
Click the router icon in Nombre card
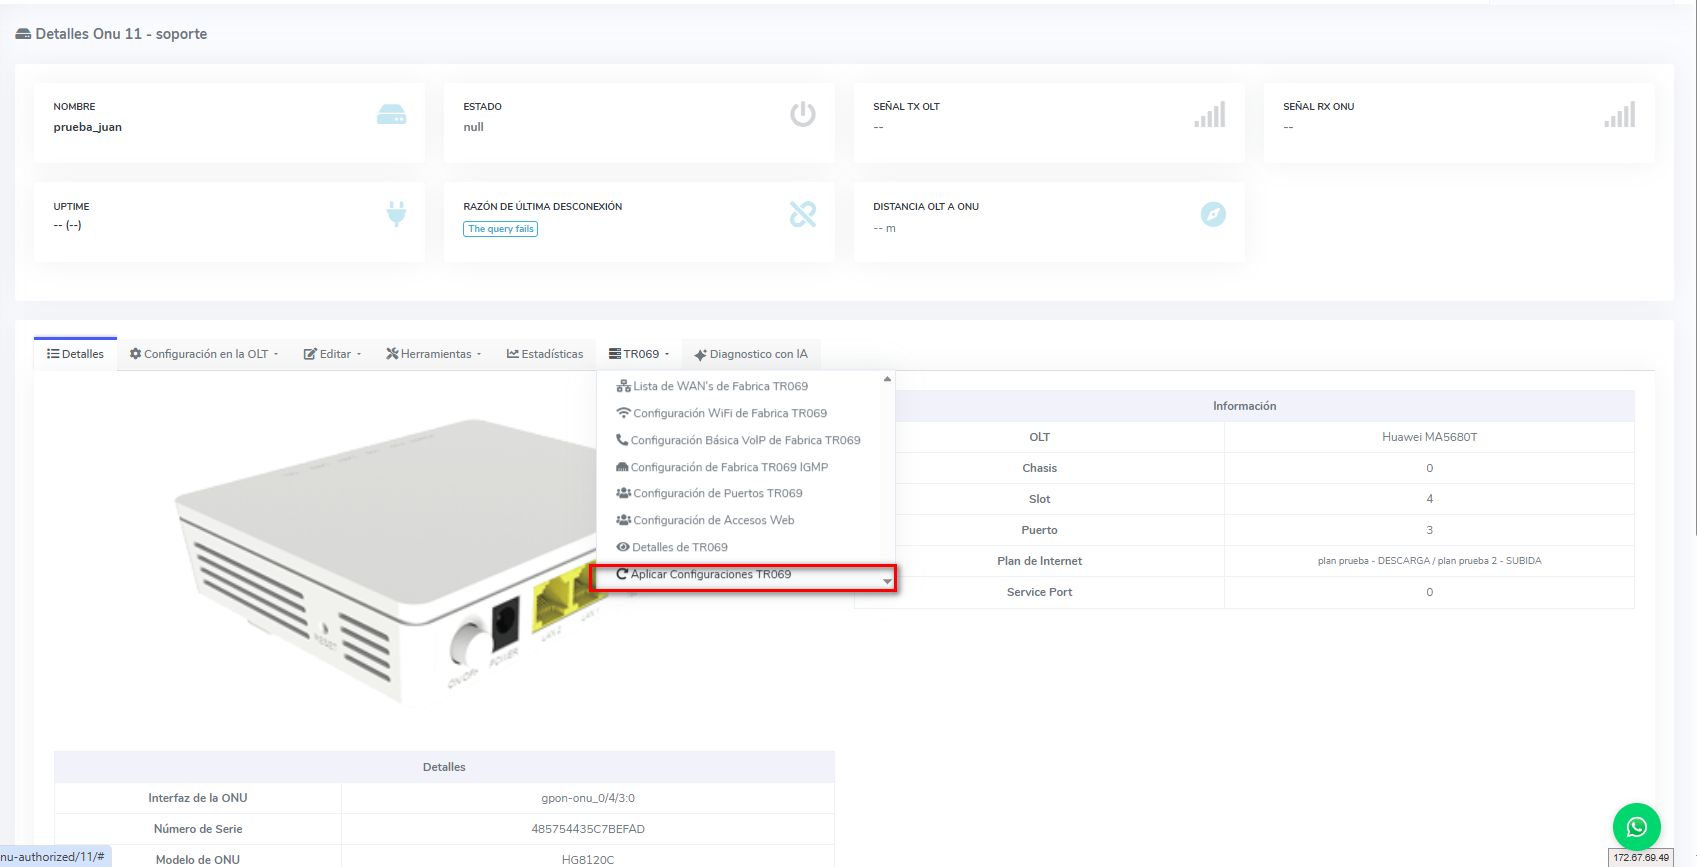point(391,115)
